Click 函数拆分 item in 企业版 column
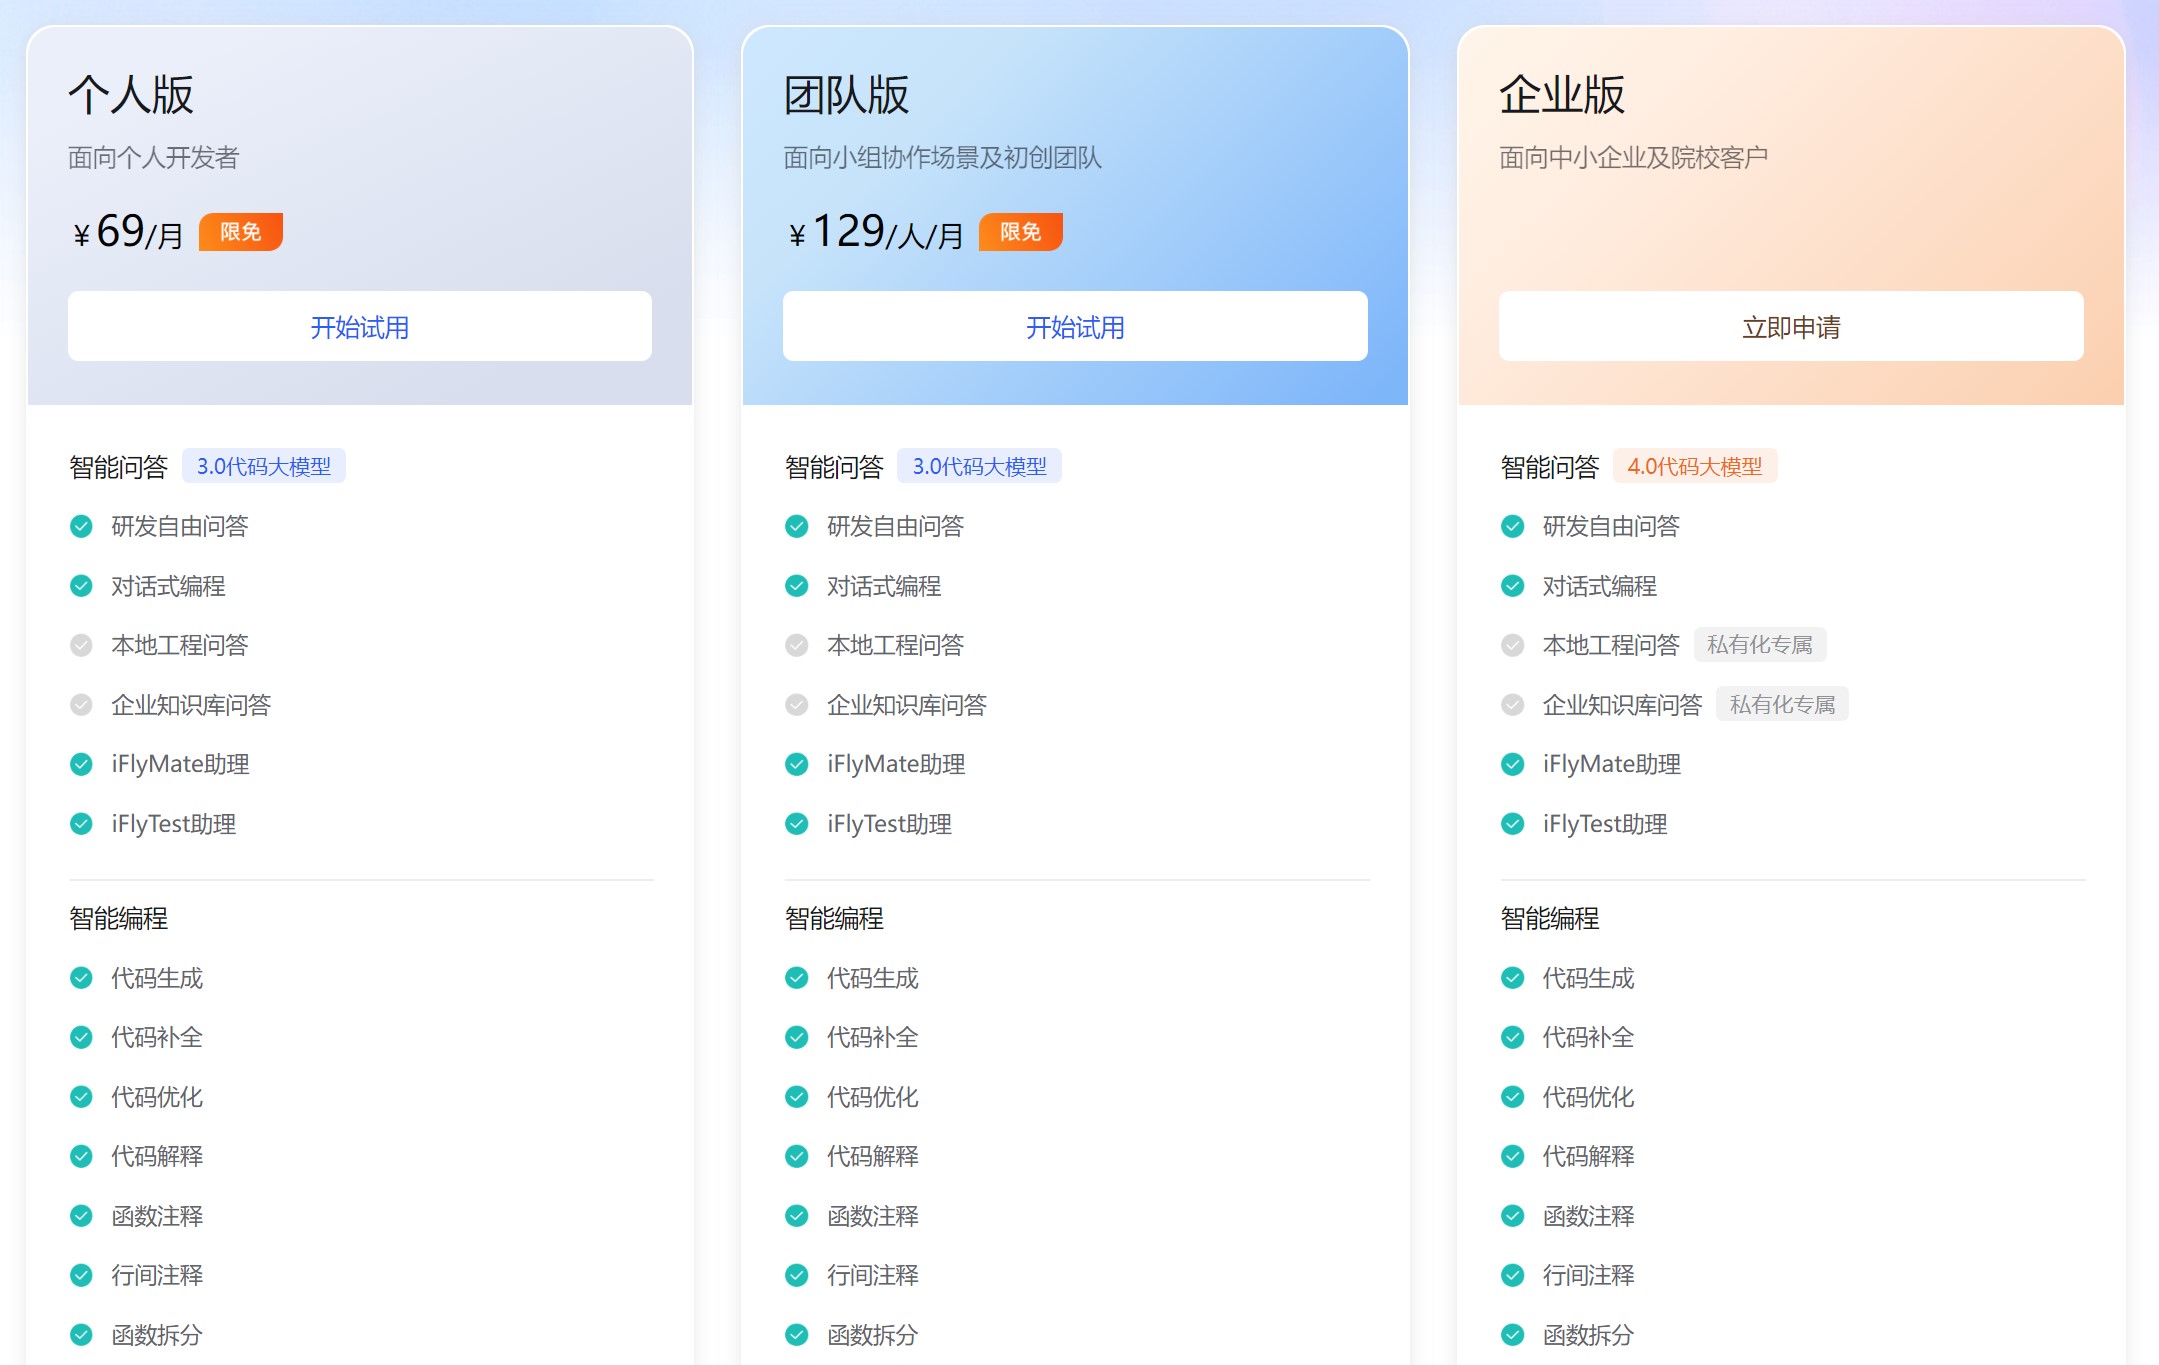Image resolution: width=2159 pixels, height=1365 pixels. 1587,1335
